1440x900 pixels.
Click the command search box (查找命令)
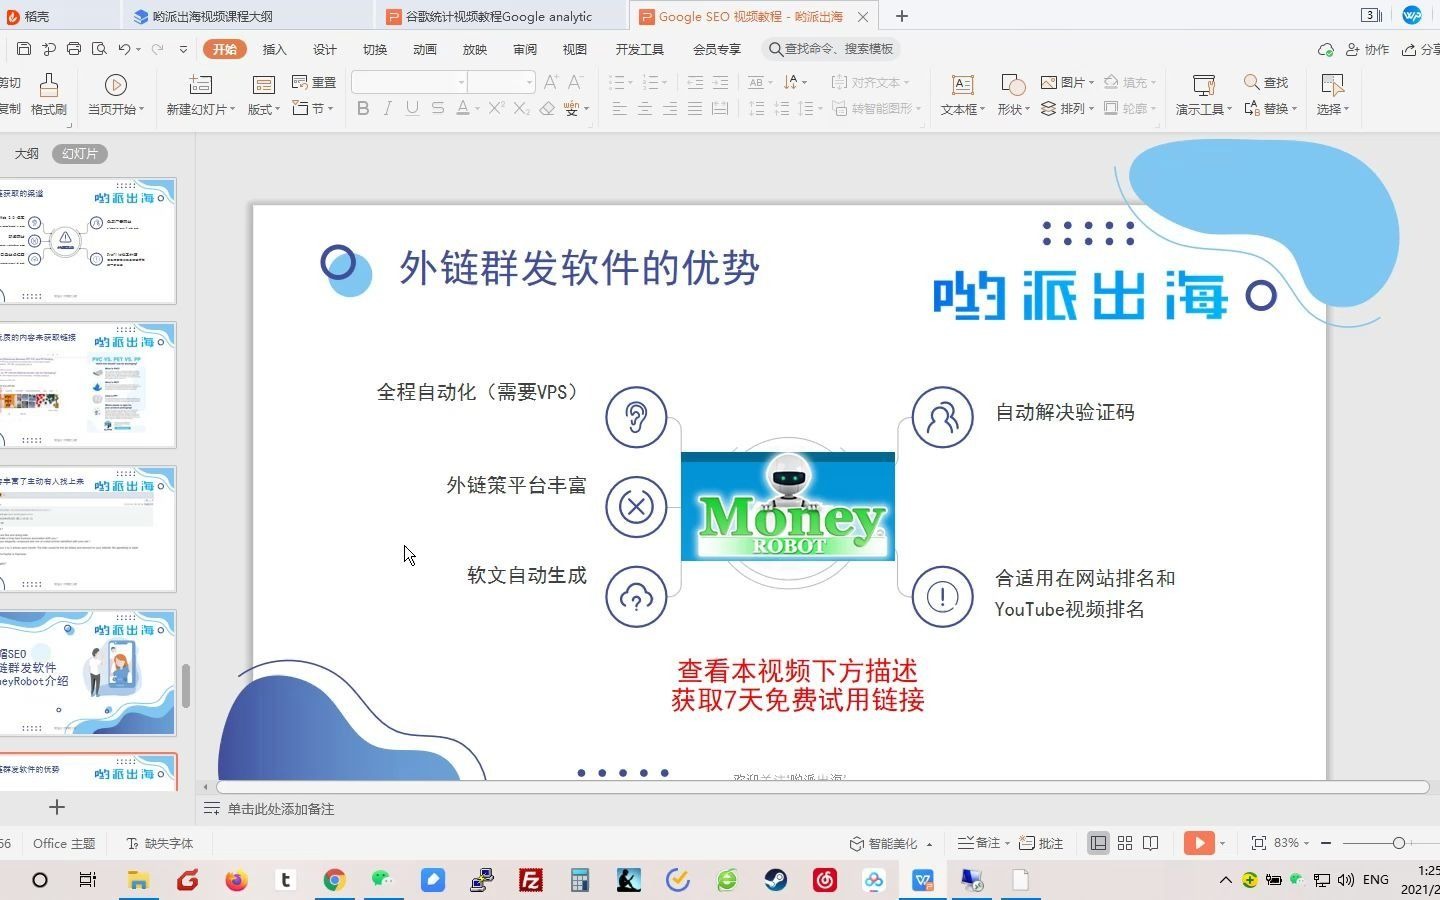(831, 49)
